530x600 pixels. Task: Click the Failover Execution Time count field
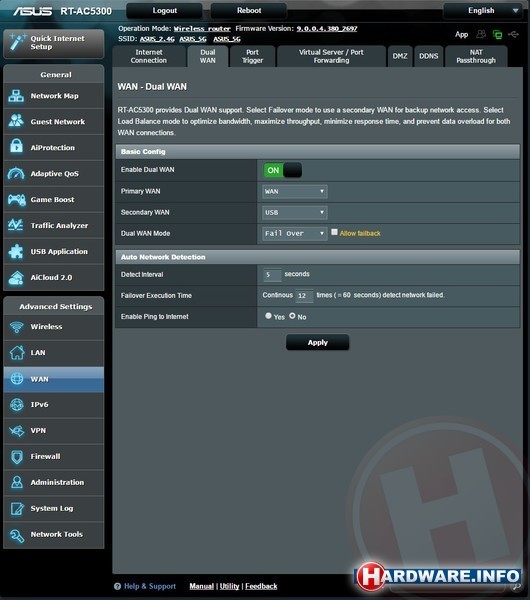click(x=304, y=296)
